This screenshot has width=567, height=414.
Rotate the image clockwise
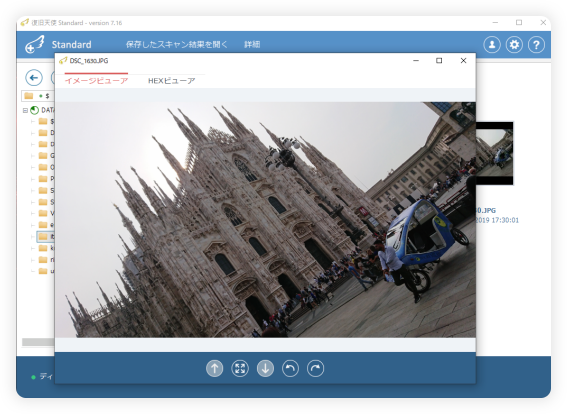[316, 368]
